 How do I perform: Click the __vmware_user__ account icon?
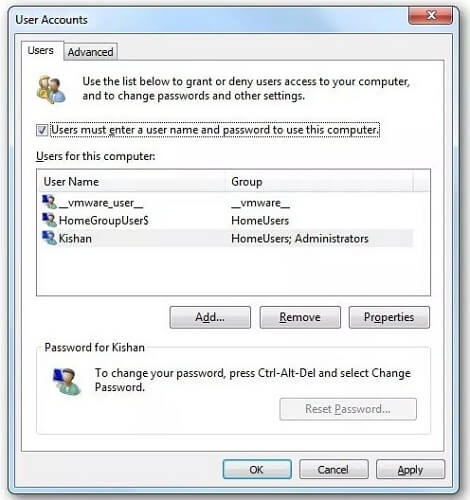pyautogui.click(x=49, y=202)
